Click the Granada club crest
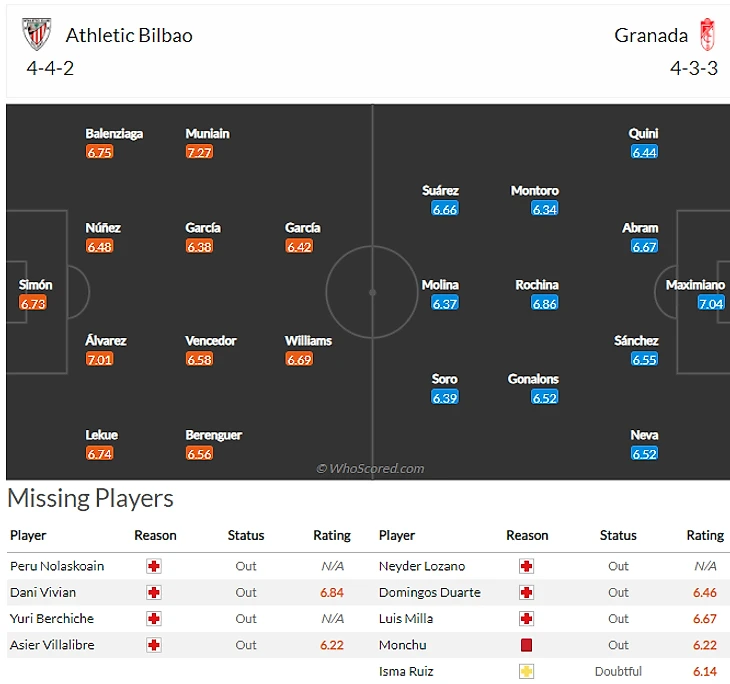This screenshot has width=730, height=684. (x=707, y=35)
